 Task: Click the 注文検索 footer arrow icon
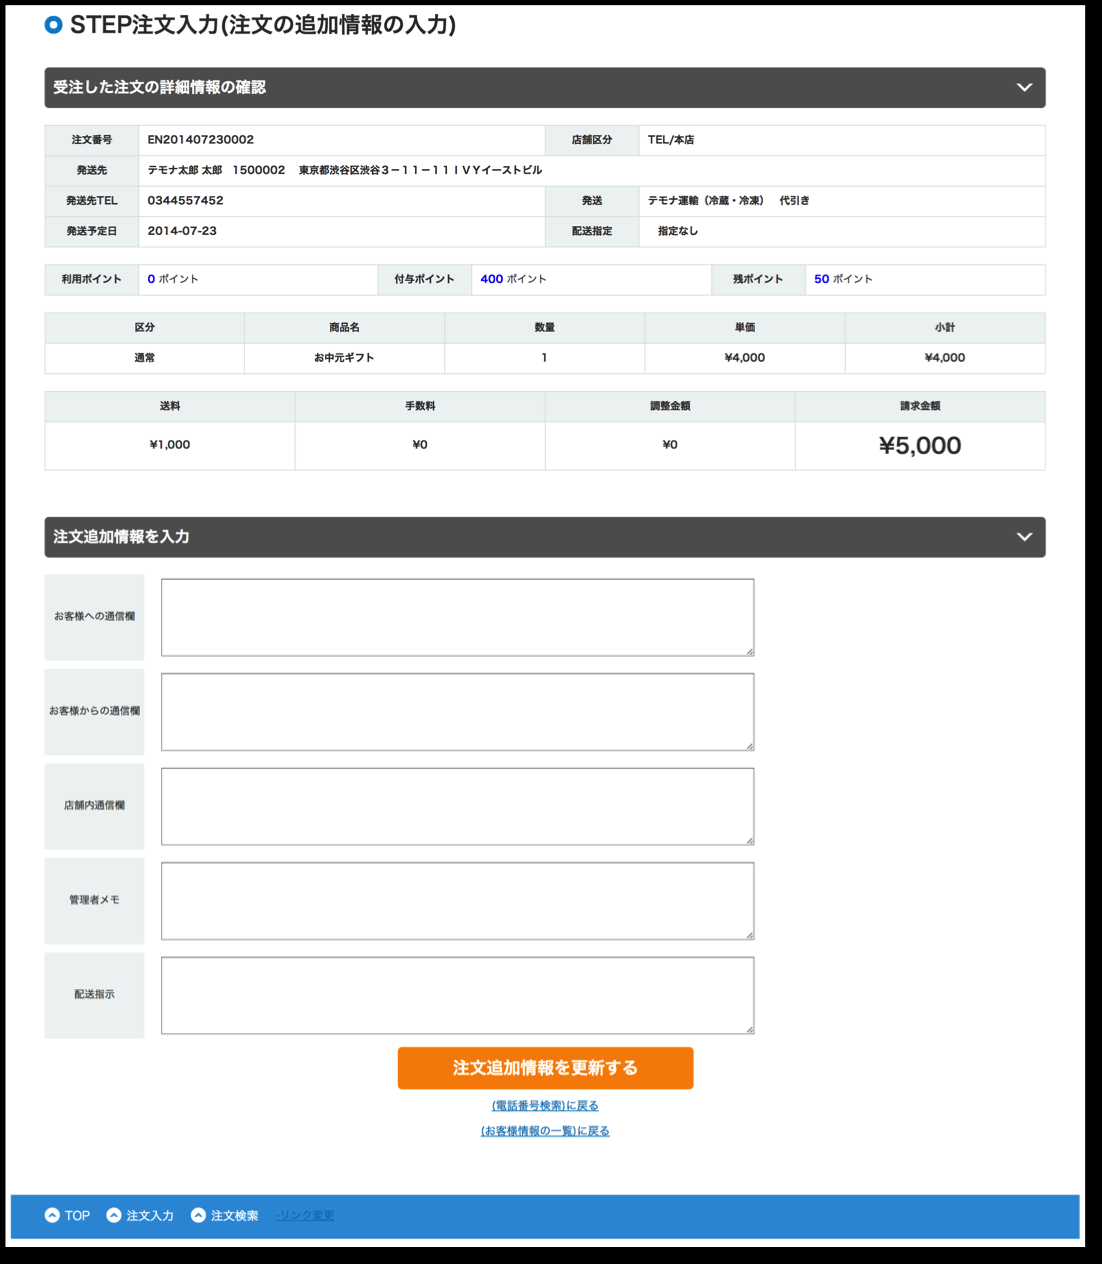pos(198,1215)
